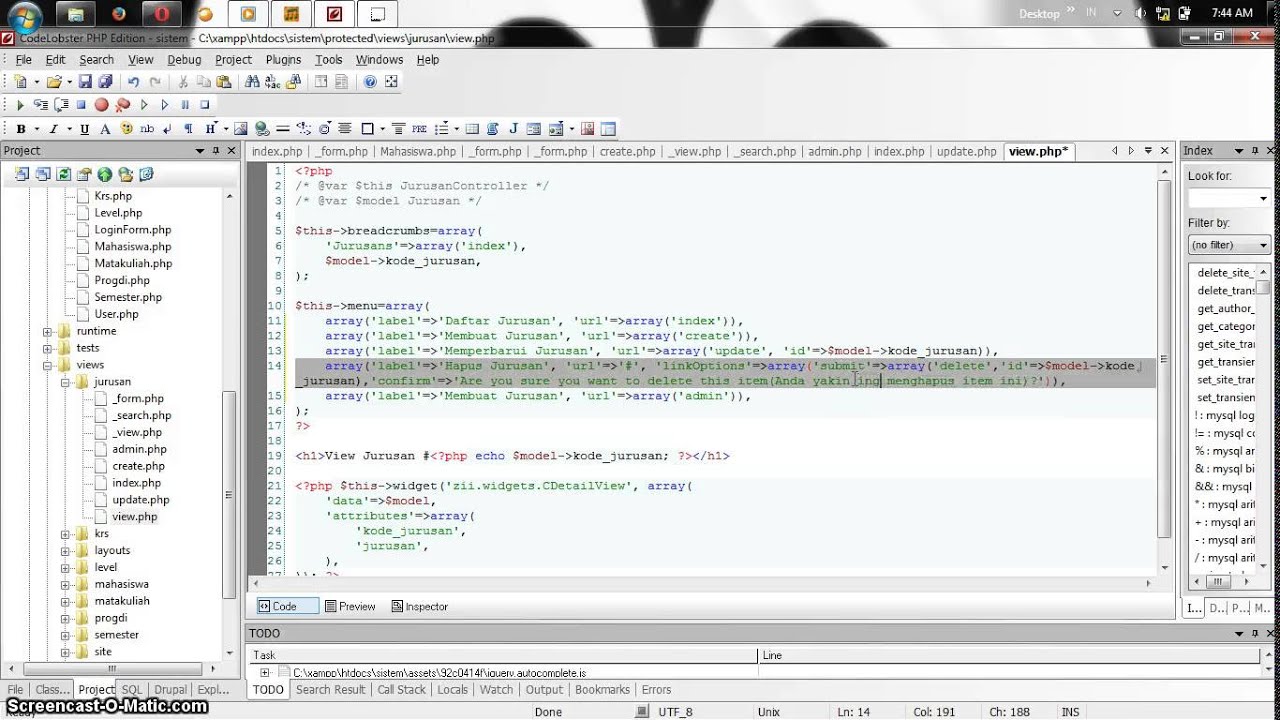Click the Replace text icon
1280x720 pixels.
(273, 82)
